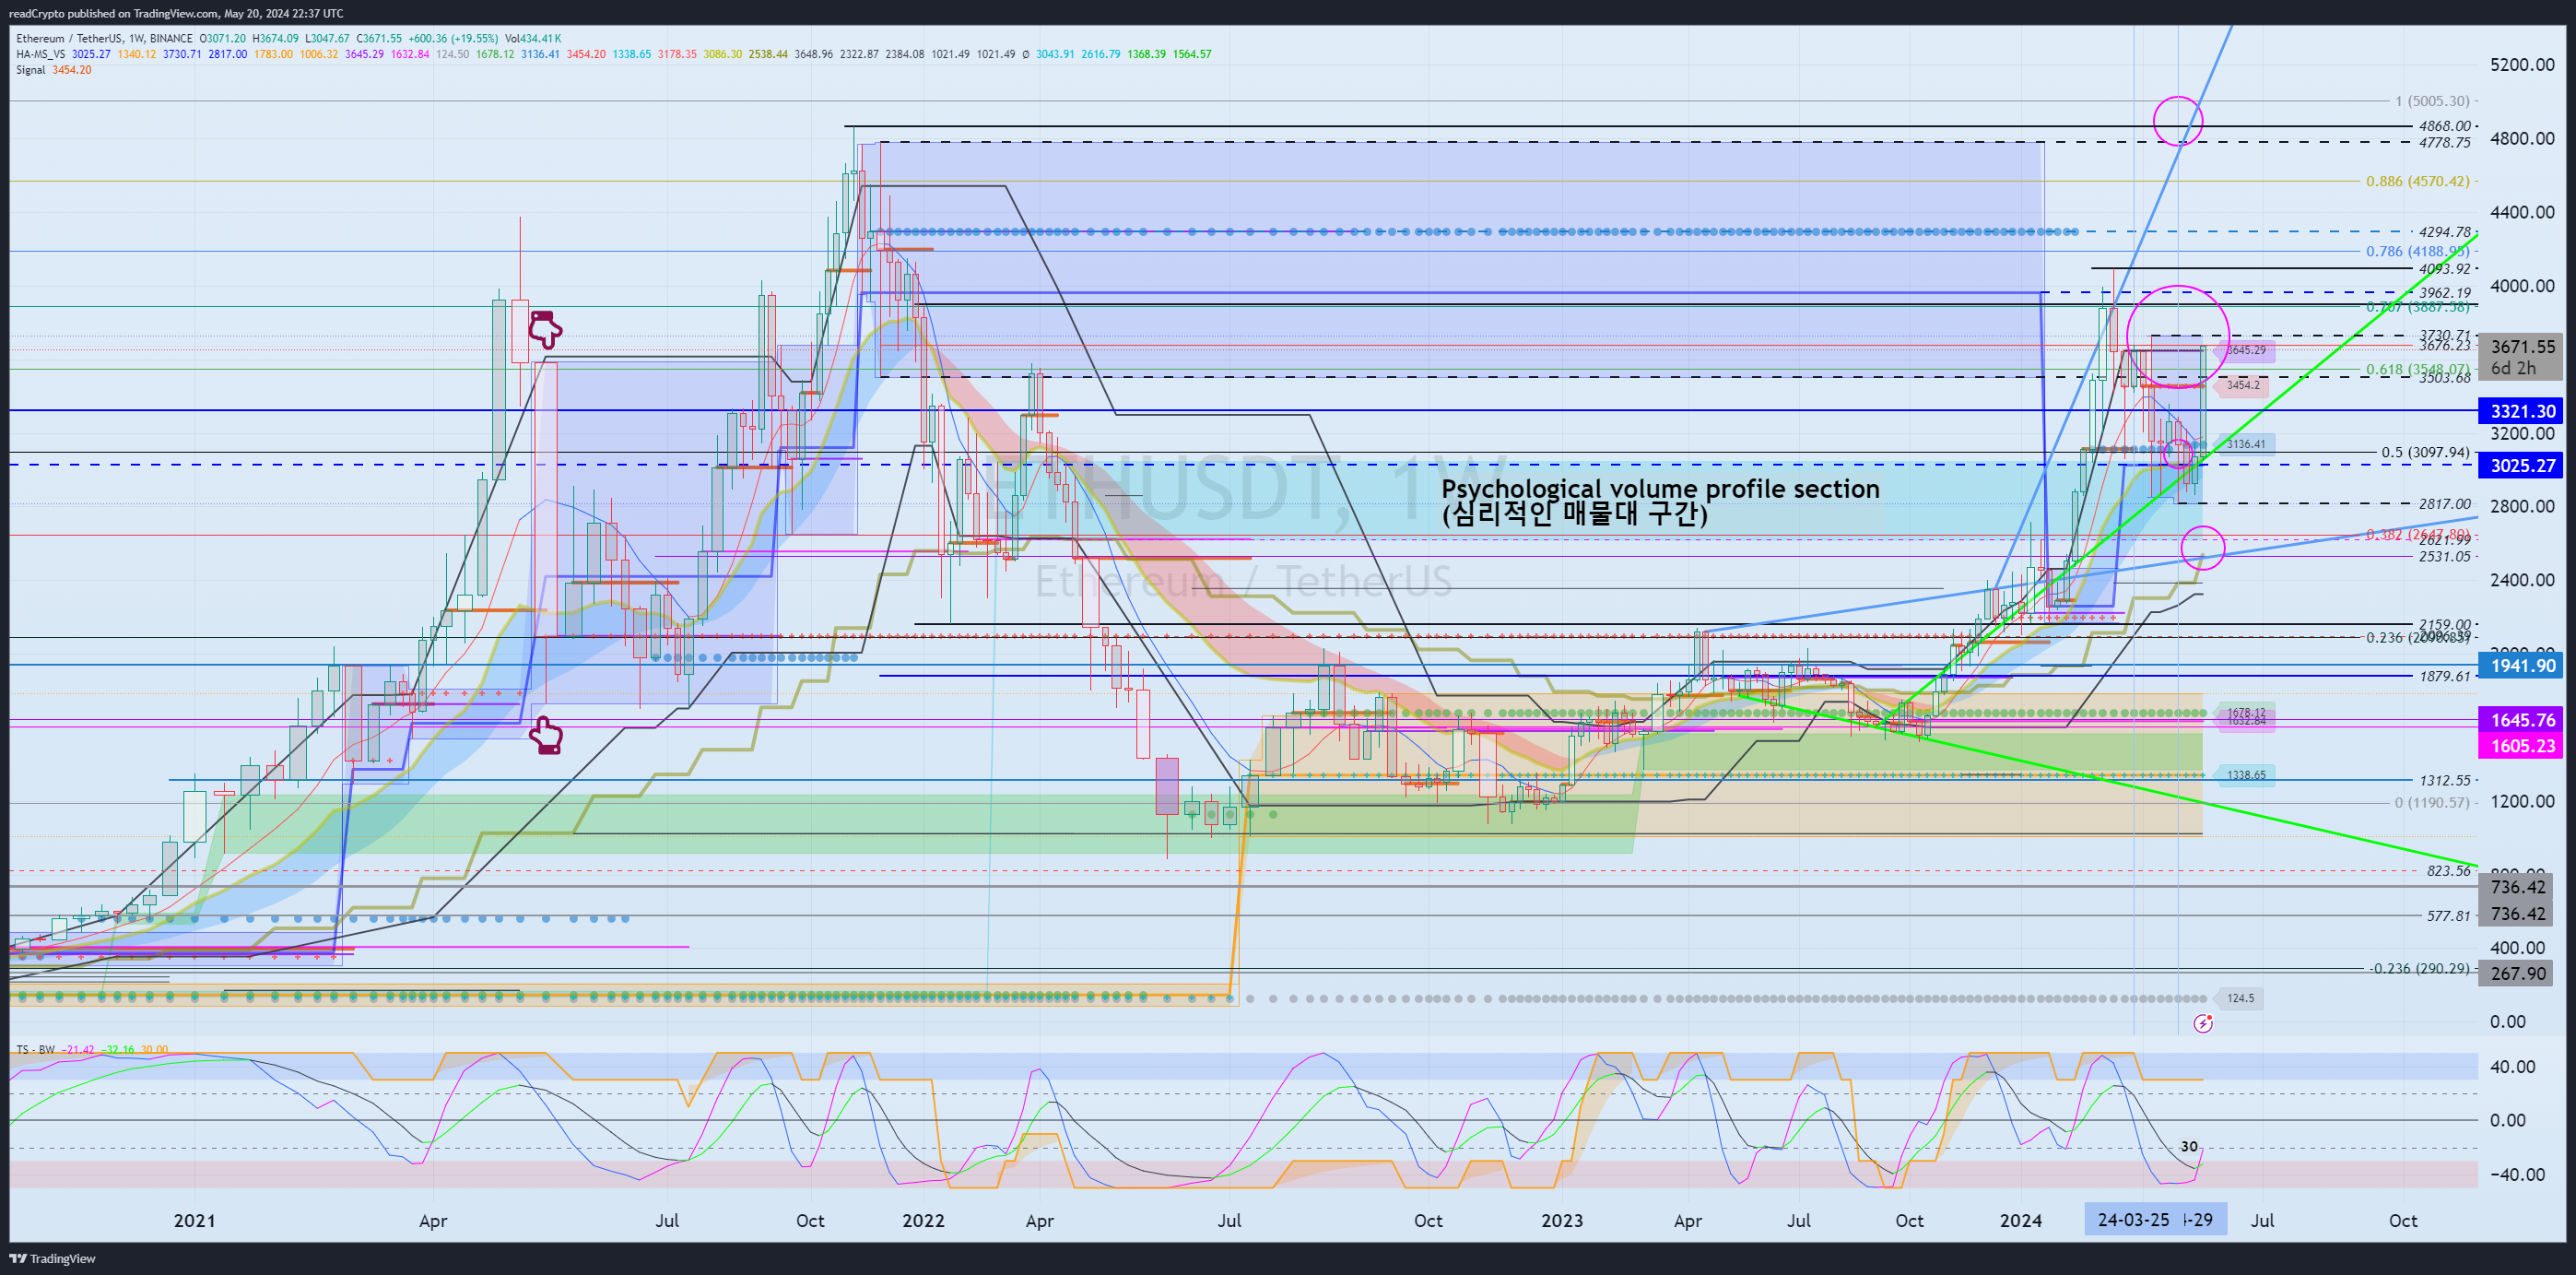This screenshot has height=1275, width=2576.
Task: Click the TradingView logo at the bottom
Action: point(52,1259)
